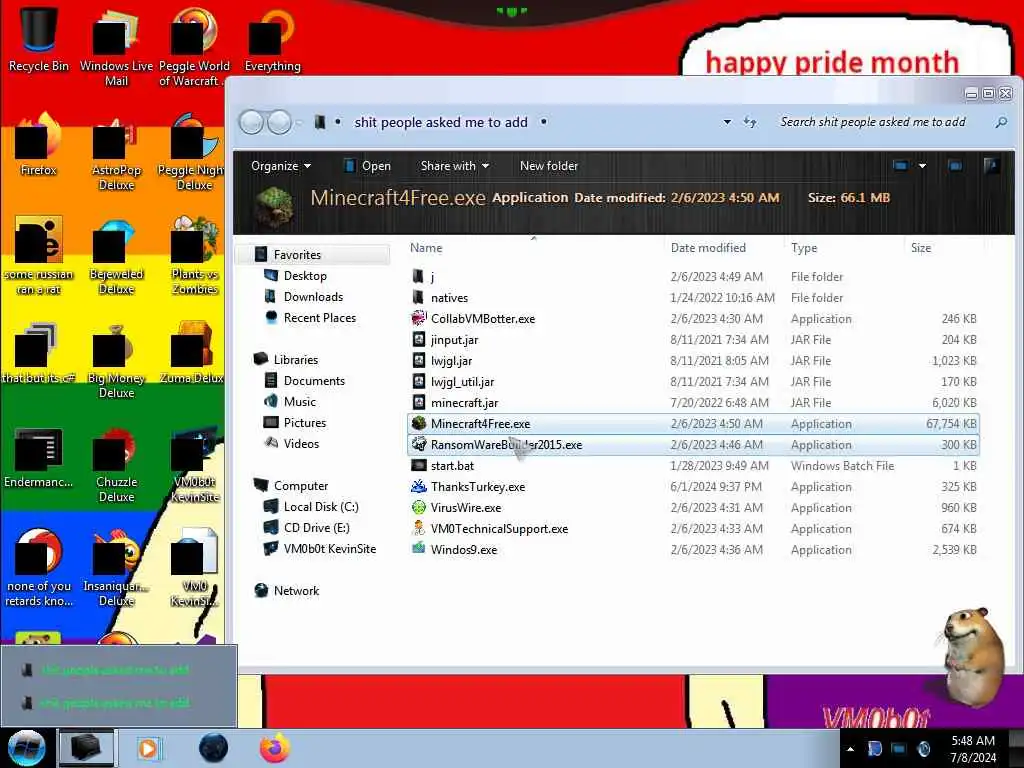Open Firefox from the taskbar
Screen dimensions: 1024x768
pyautogui.click(x=275, y=748)
